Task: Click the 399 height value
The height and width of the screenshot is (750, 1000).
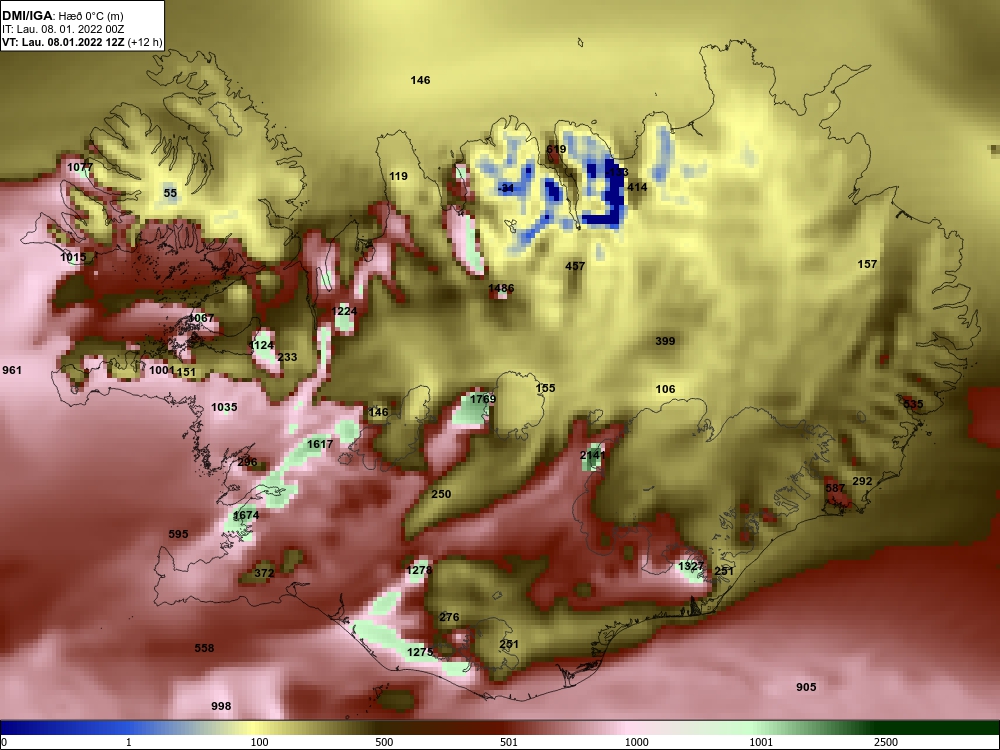Action: click(x=665, y=341)
